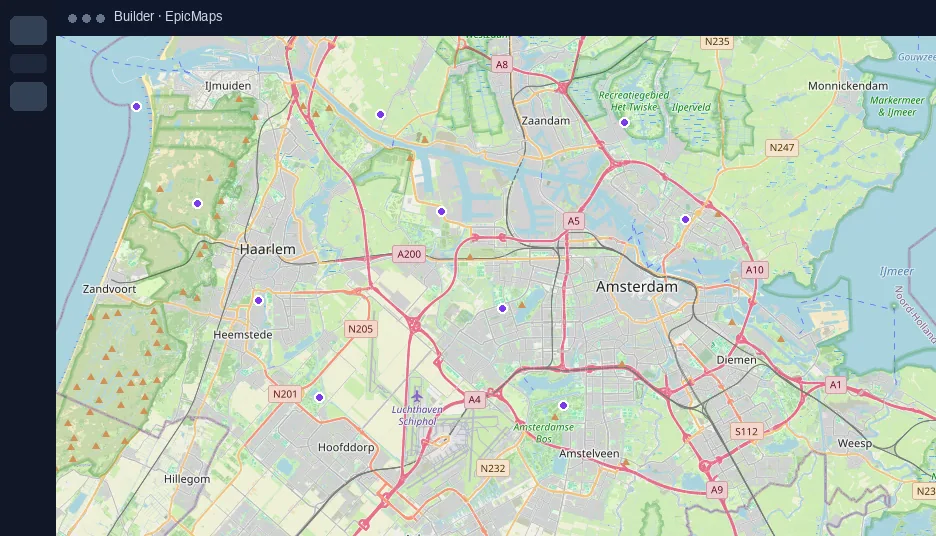Image resolution: width=936 pixels, height=536 pixels.
Task: Click the N247 road shield
Action: (x=782, y=147)
